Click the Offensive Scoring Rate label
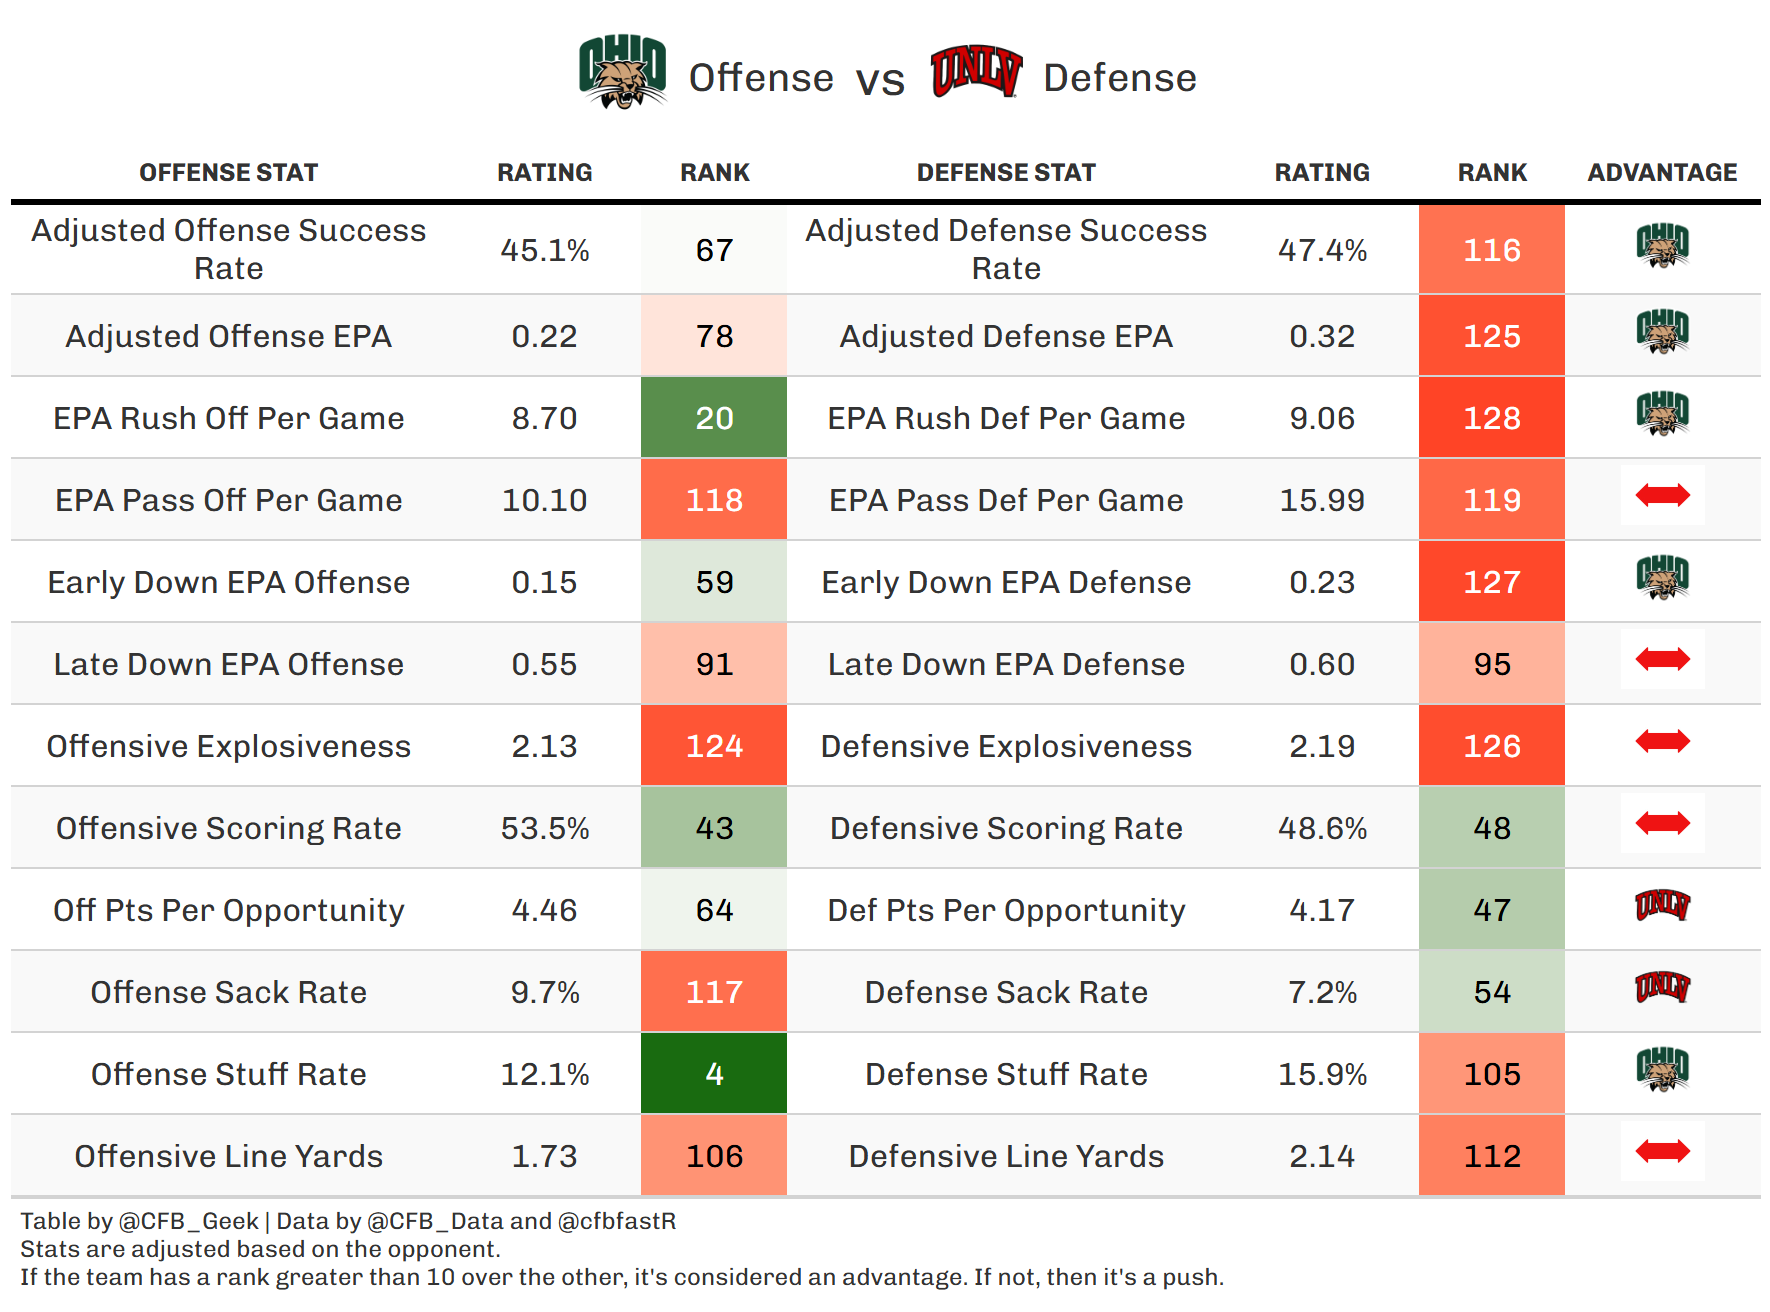This screenshot has height=1312, width=1770. pyautogui.click(x=228, y=828)
